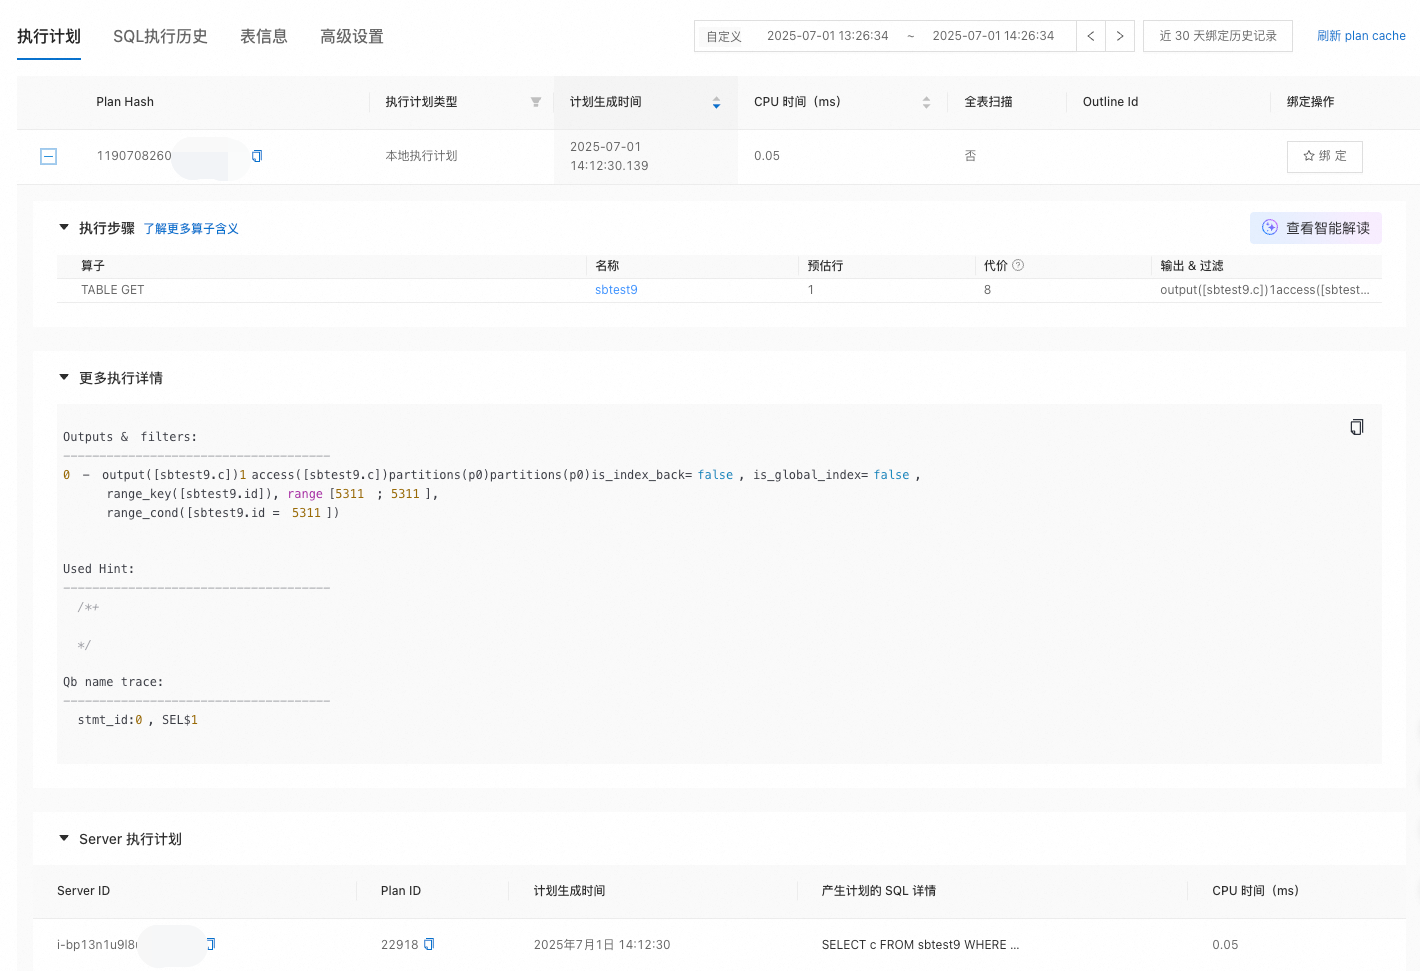Click the 输出 & 过滤 column header
Screen dimensions: 1420x971
[1191, 265]
